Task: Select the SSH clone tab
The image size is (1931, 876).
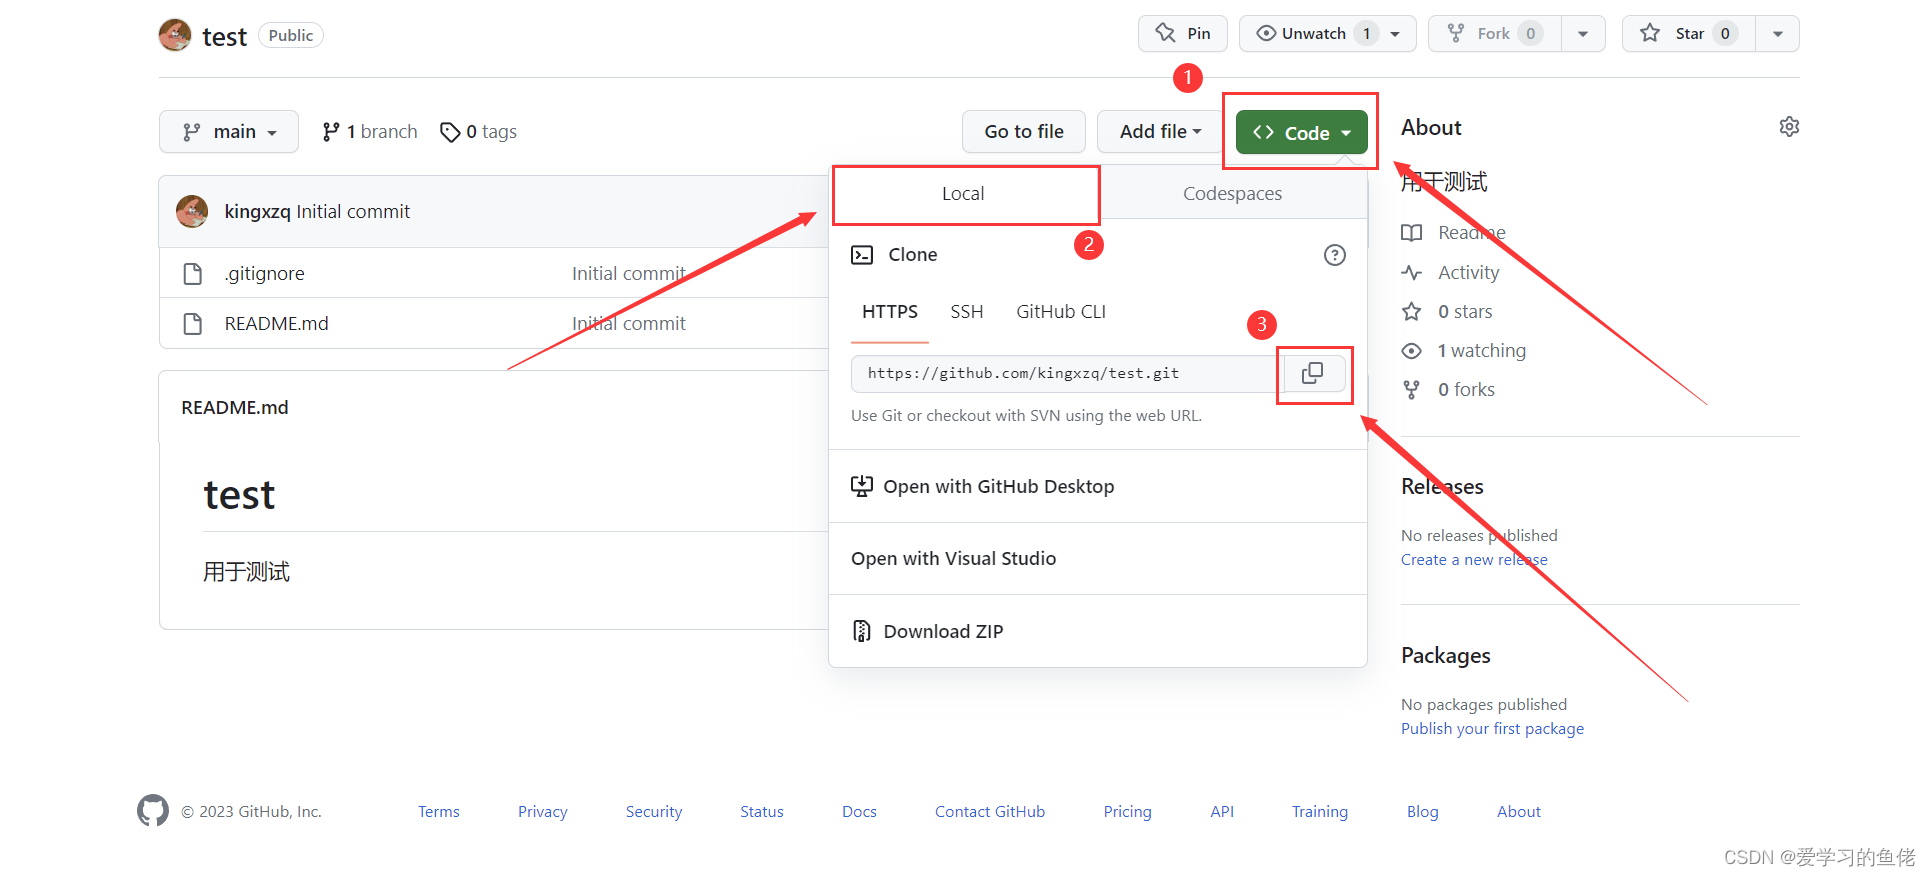Action: pyautogui.click(x=967, y=312)
